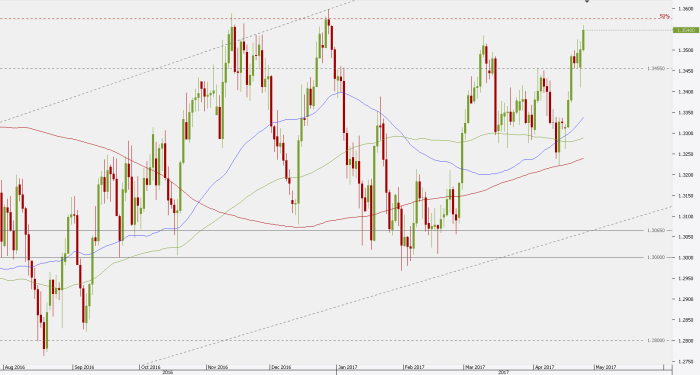The width and height of the screenshot is (700, 375).
Task: Click the Mar 2017 date label
Action: 475,367
